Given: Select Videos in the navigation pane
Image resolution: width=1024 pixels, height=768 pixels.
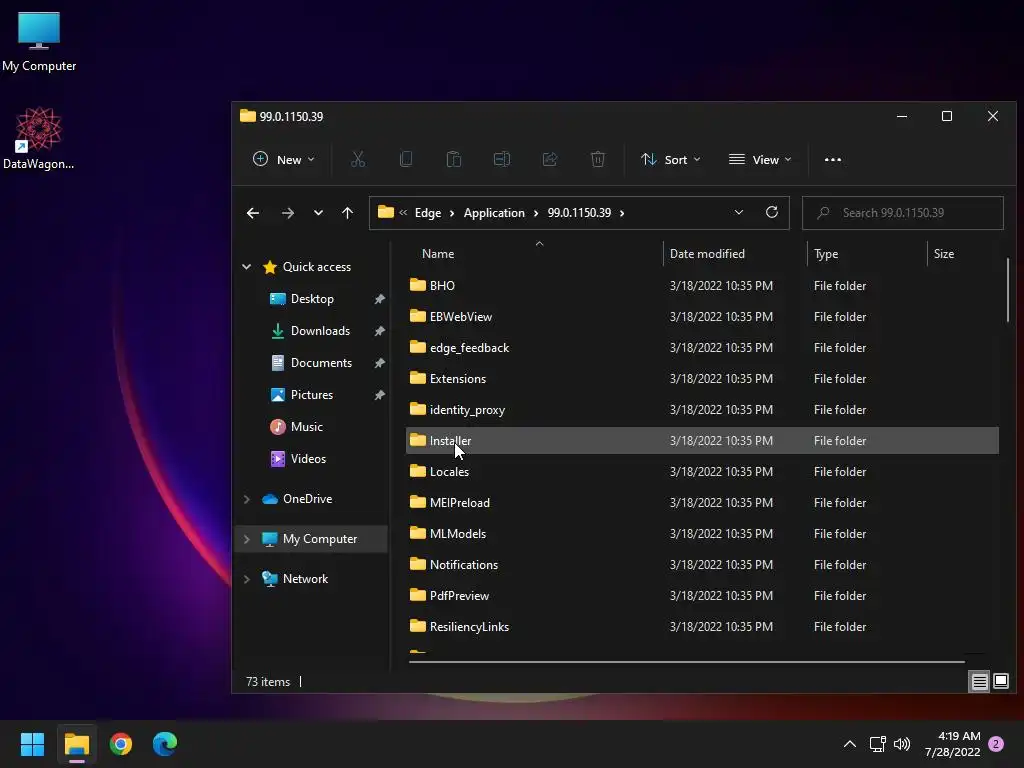Looking at the screenshot, I should pos(308,459).
